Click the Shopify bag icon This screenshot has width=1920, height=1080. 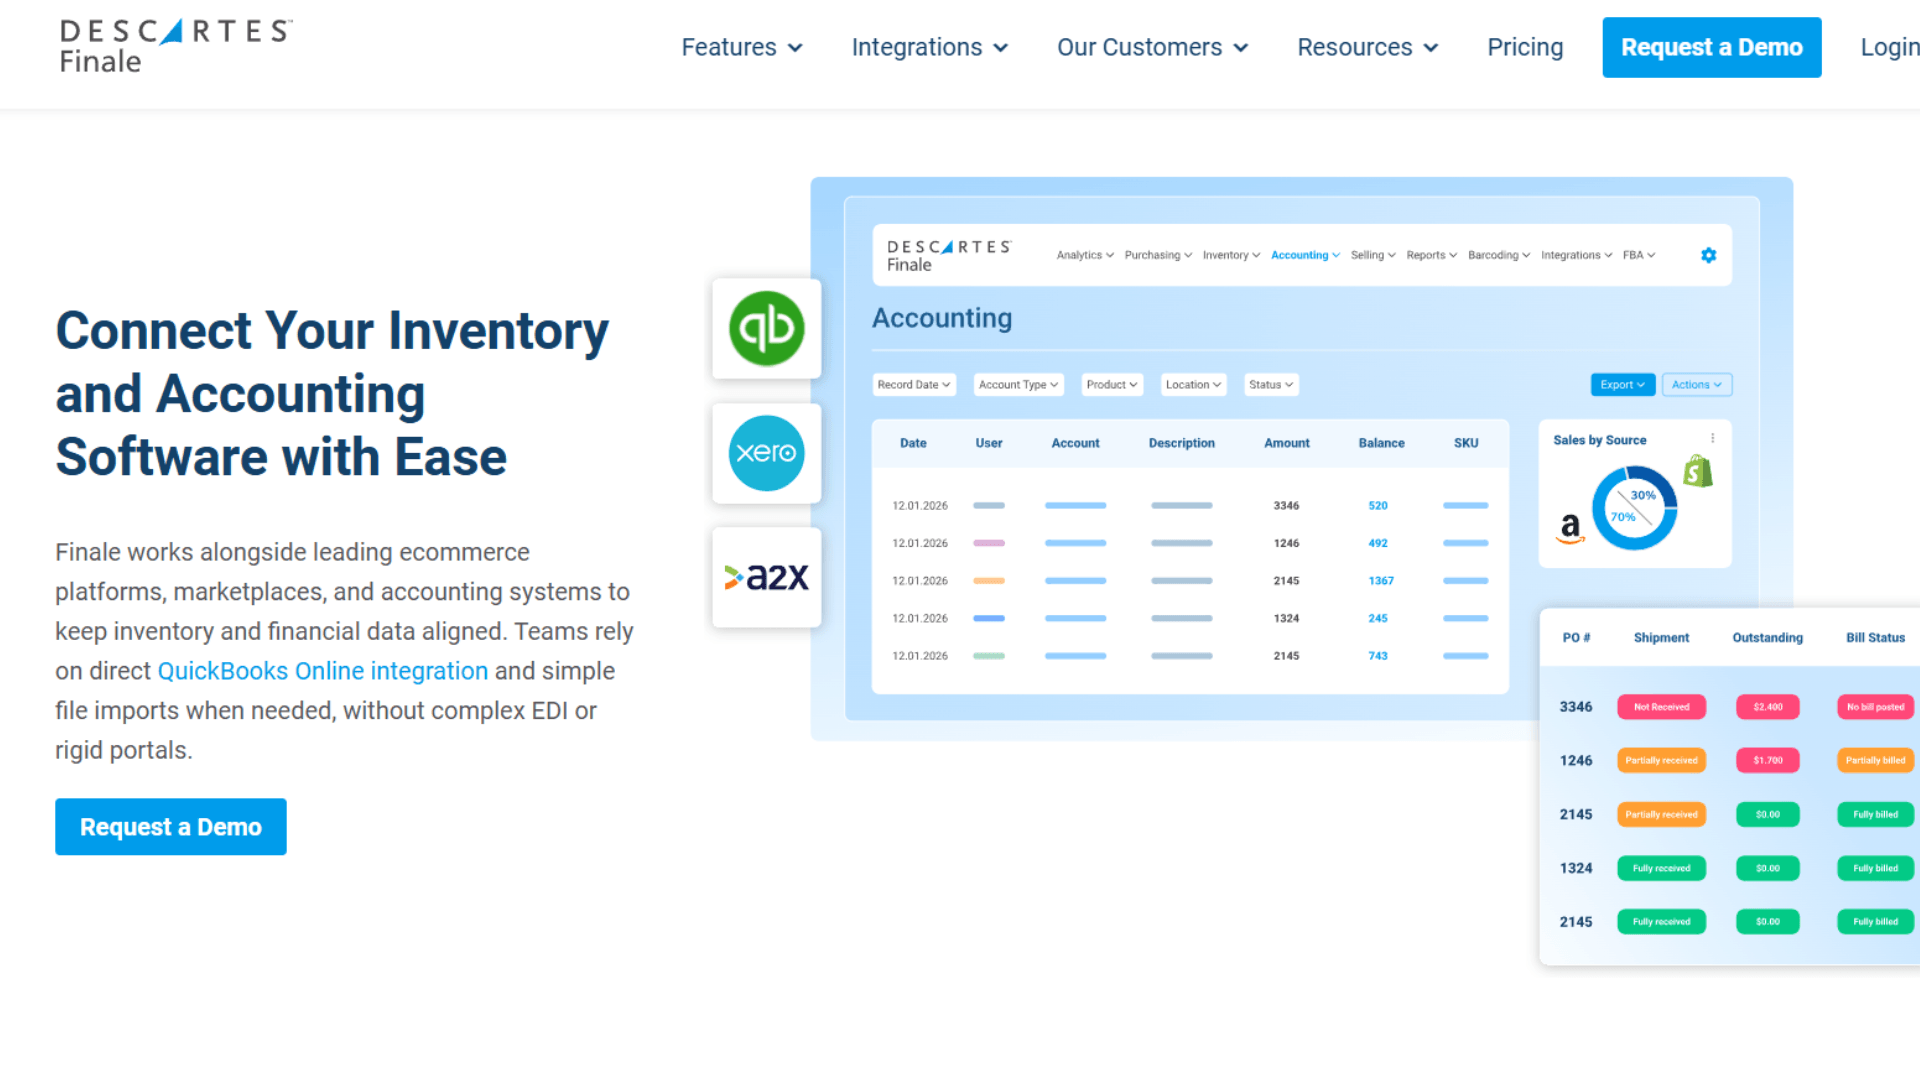[x=1698, y=471]
